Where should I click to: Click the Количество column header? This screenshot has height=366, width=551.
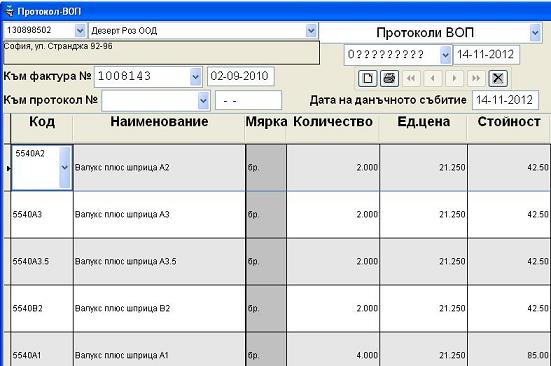(333, 128)
